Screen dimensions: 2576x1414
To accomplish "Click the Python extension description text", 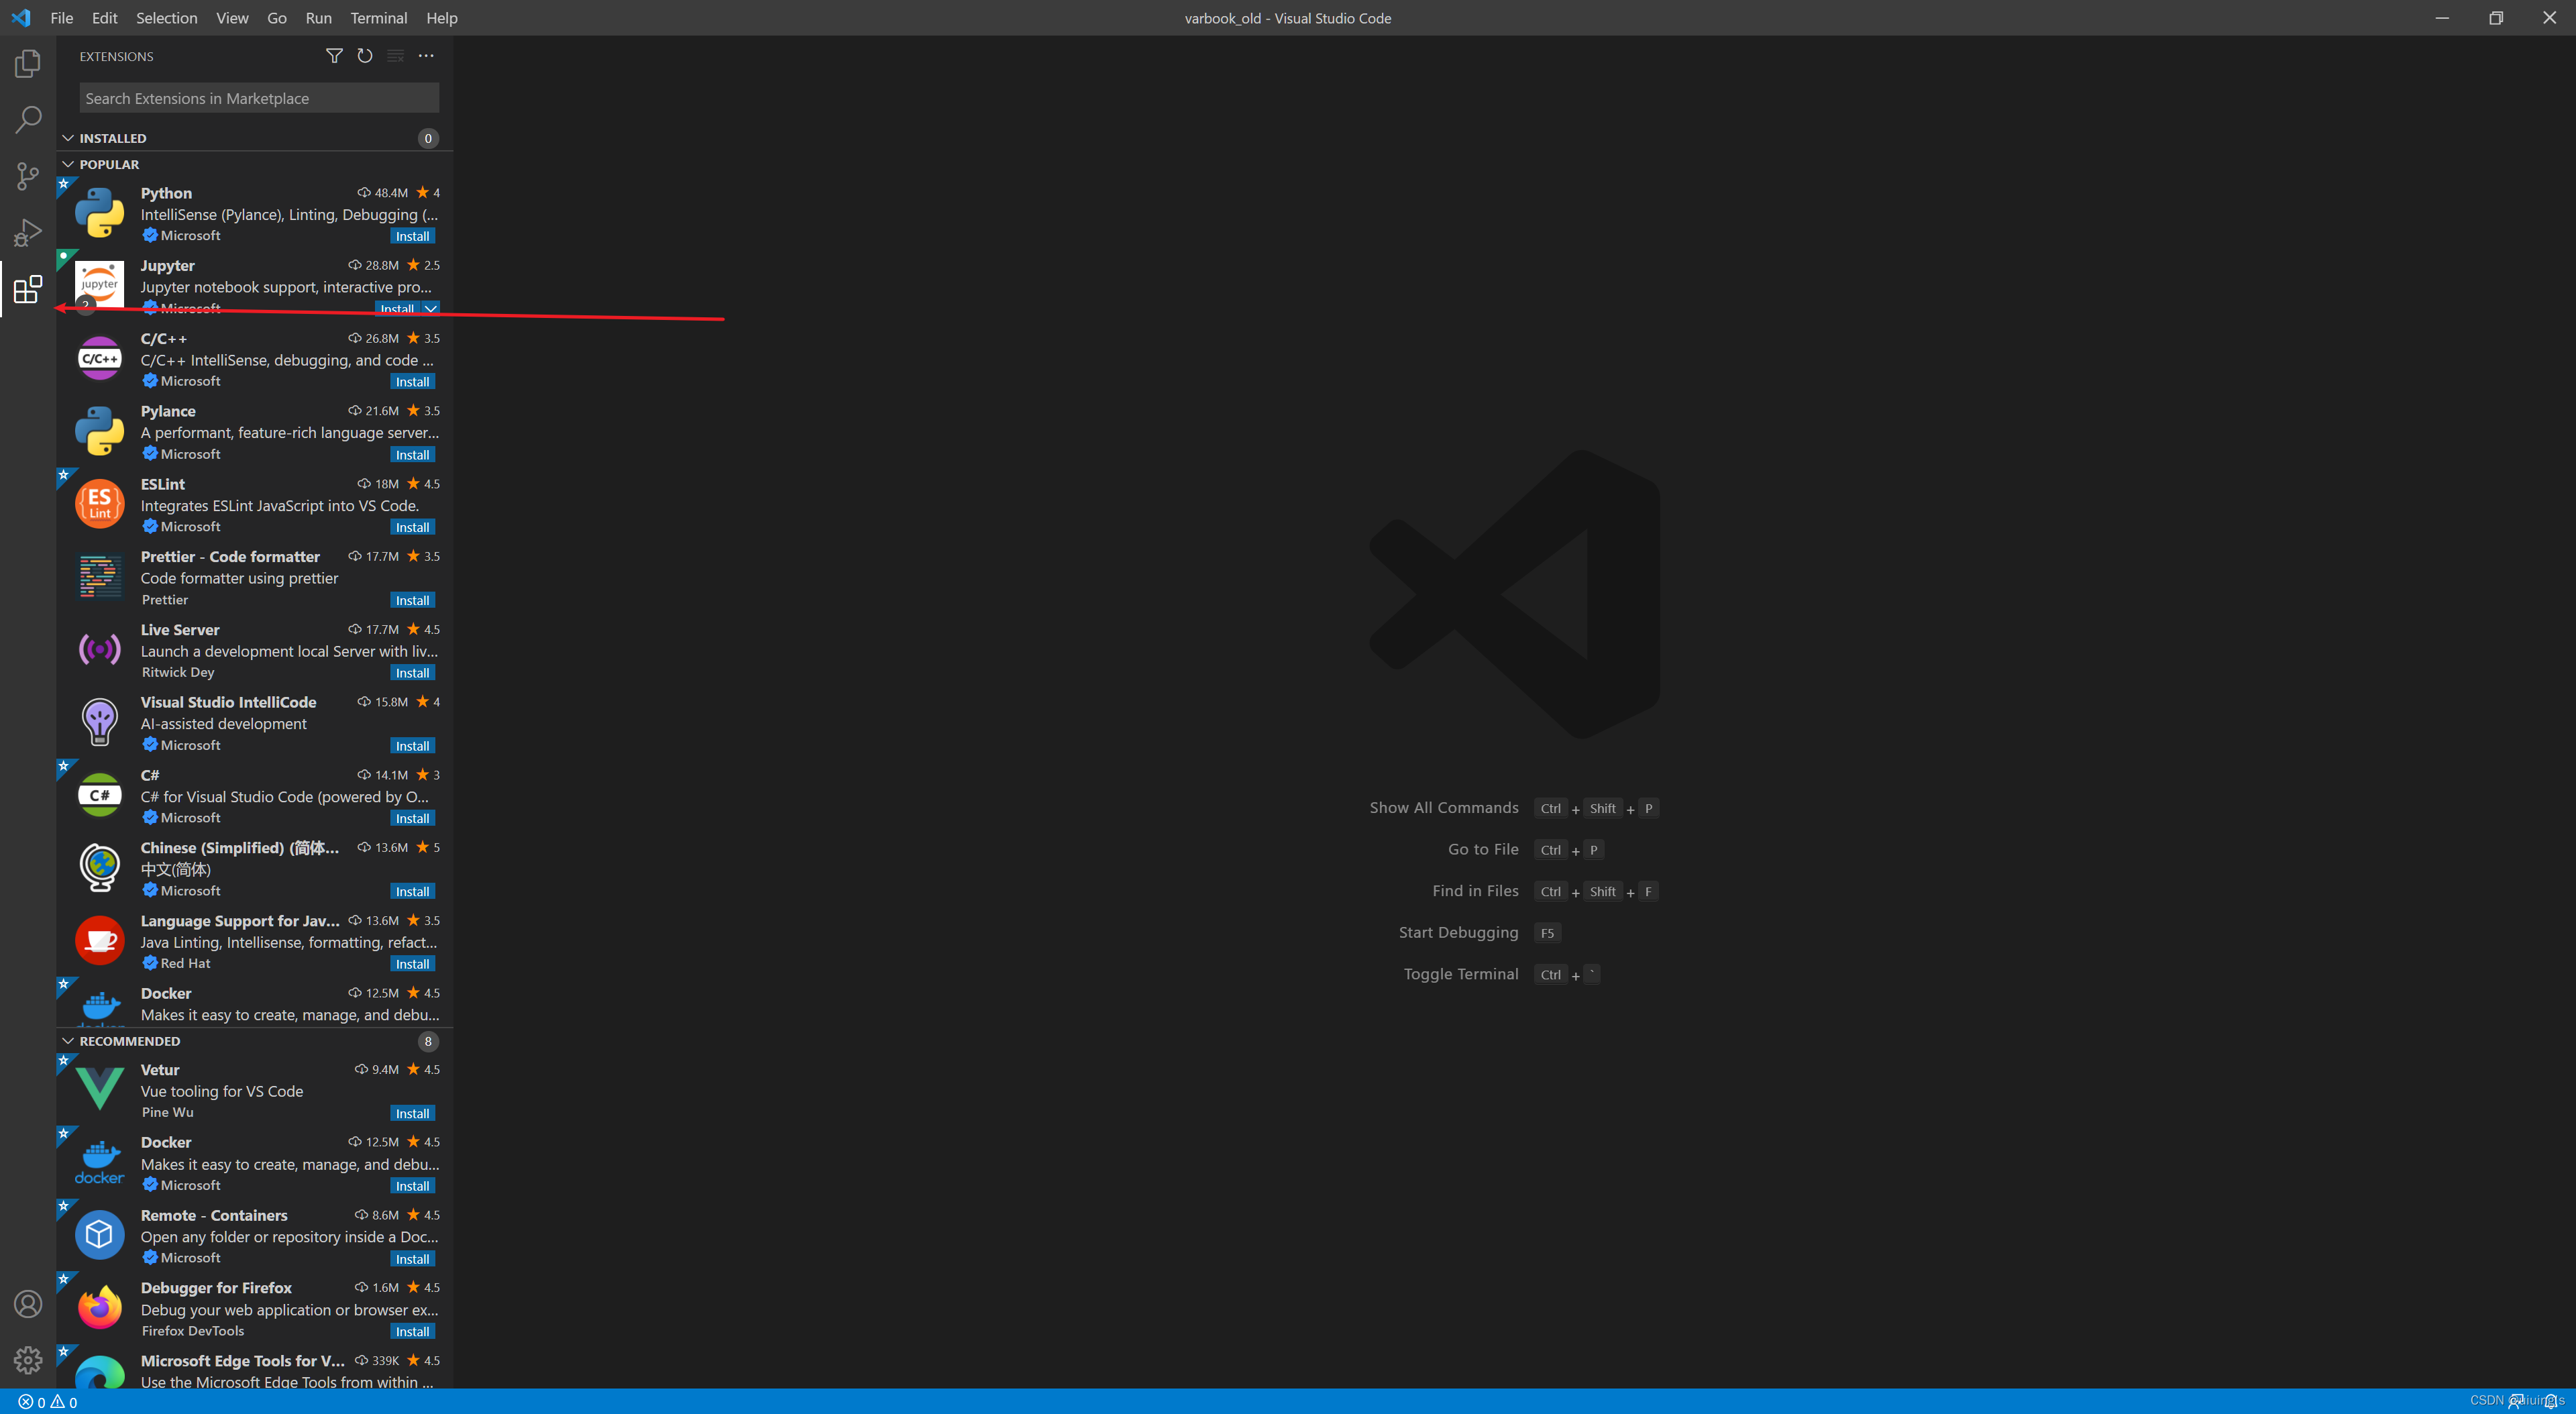I will [289, 214].
